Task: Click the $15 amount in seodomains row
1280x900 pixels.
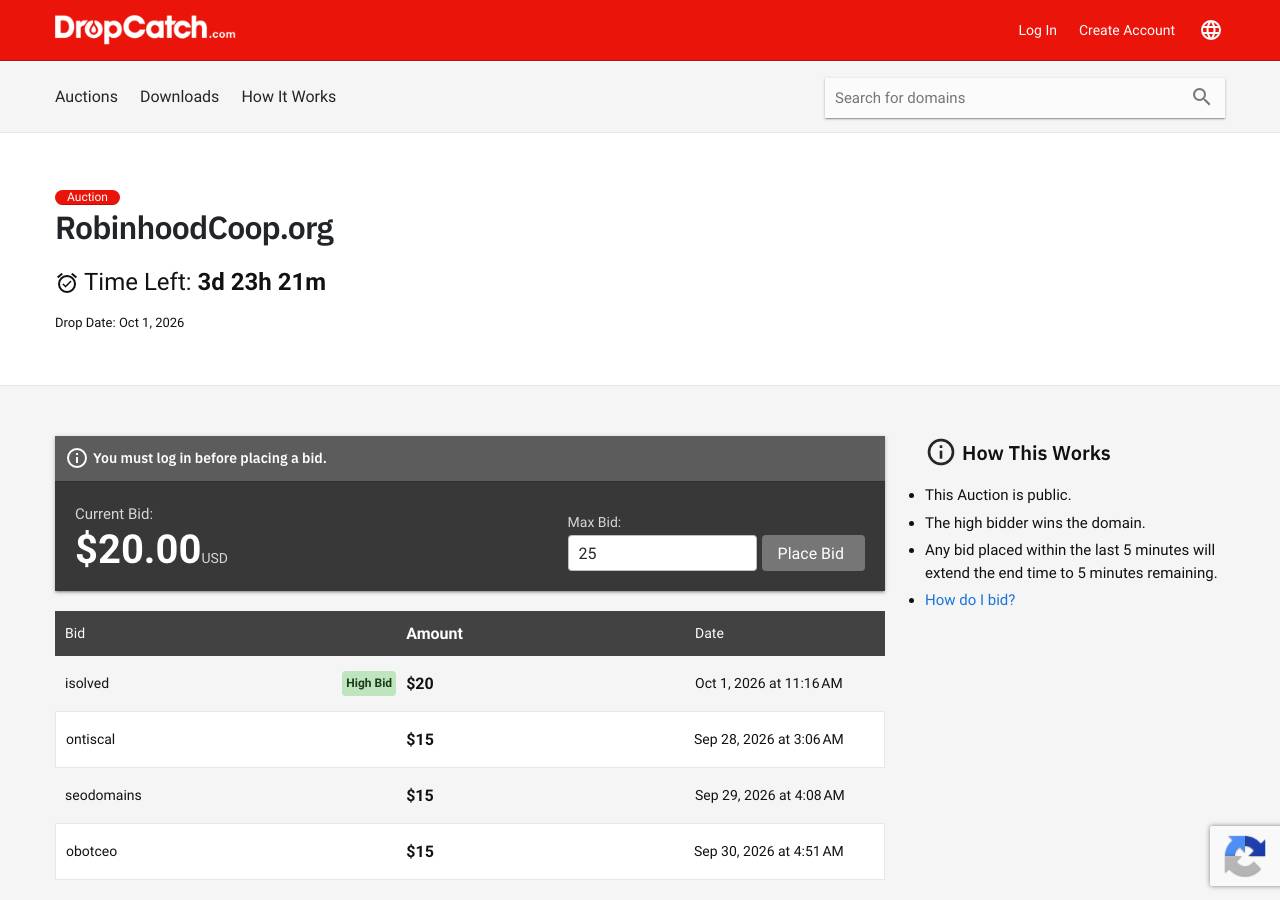Action: tap(420, 795)
